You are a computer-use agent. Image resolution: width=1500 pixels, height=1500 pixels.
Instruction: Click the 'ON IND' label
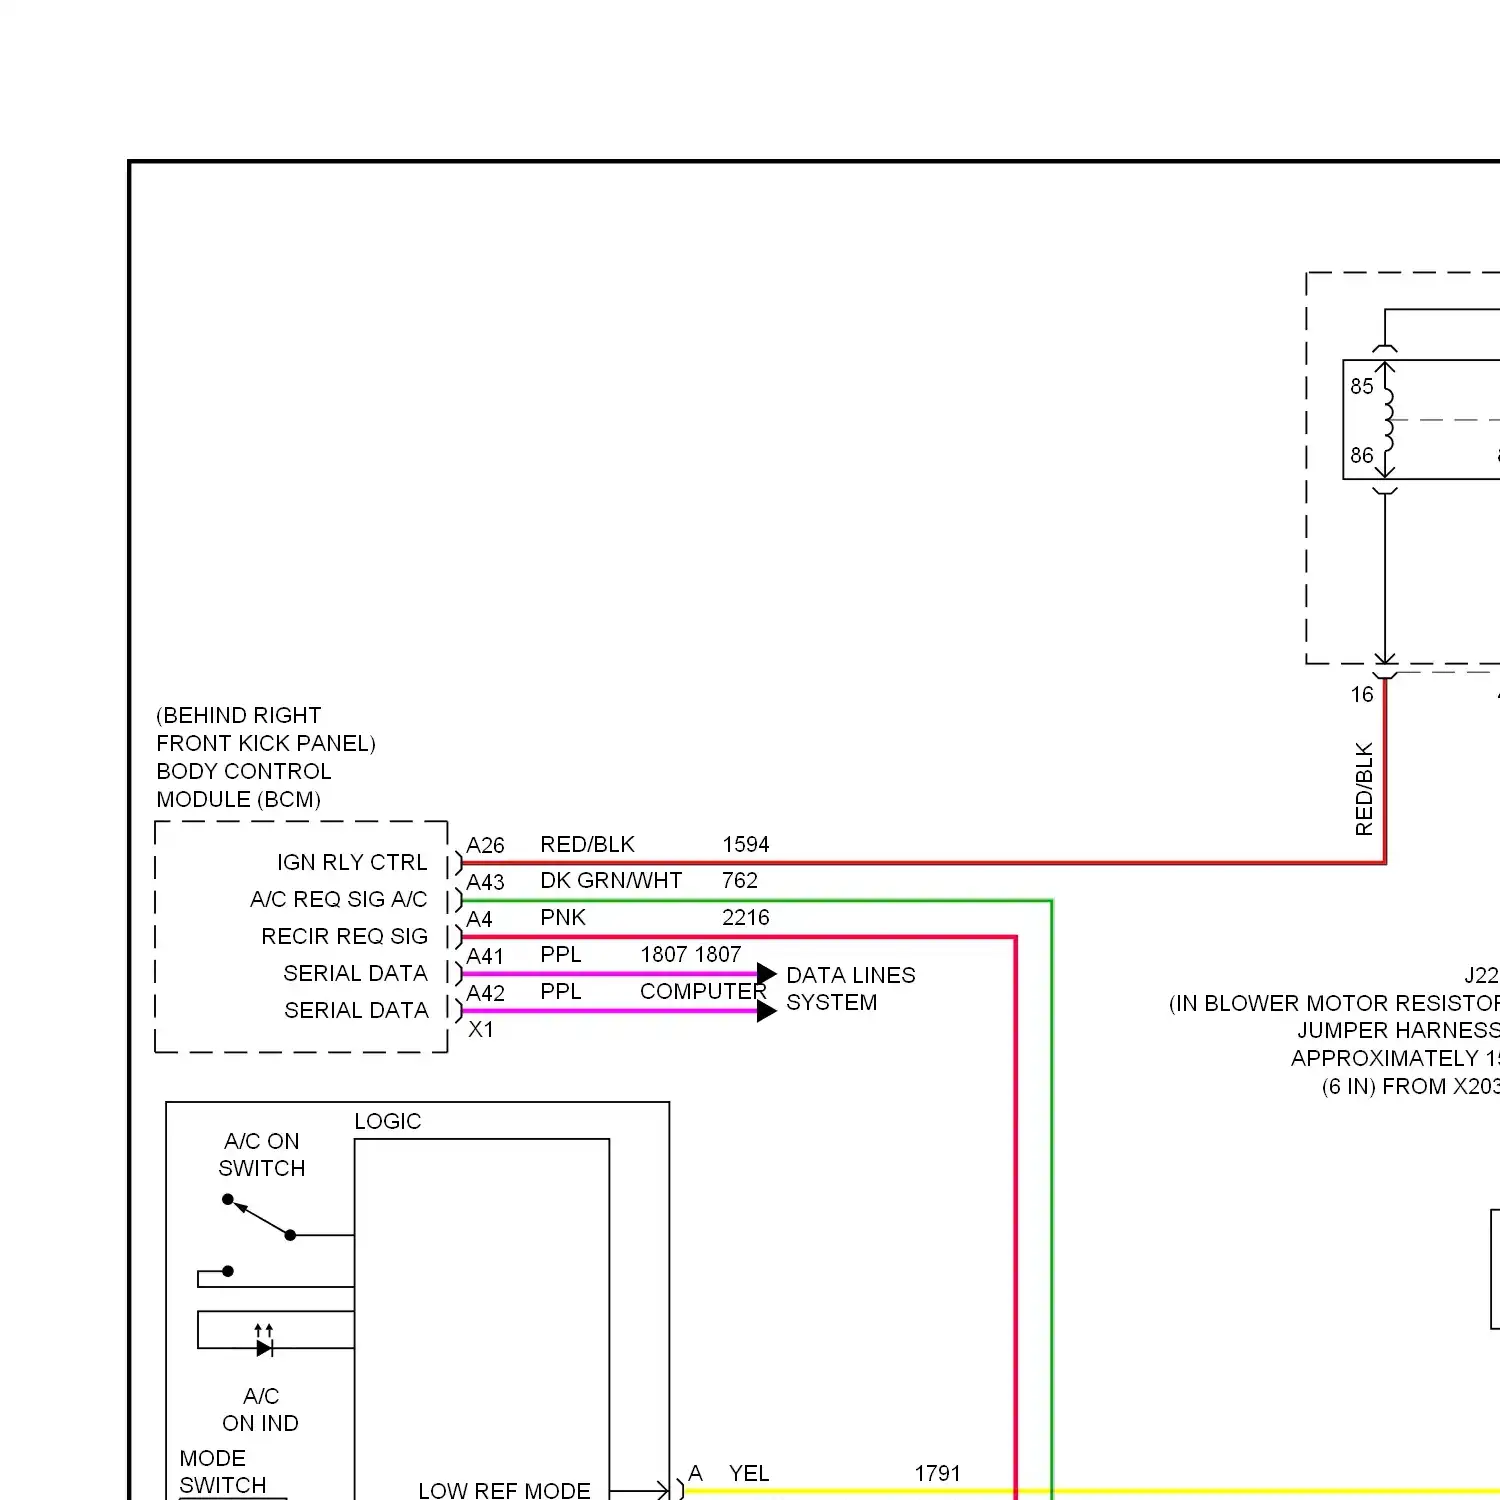coord(260,1423)
